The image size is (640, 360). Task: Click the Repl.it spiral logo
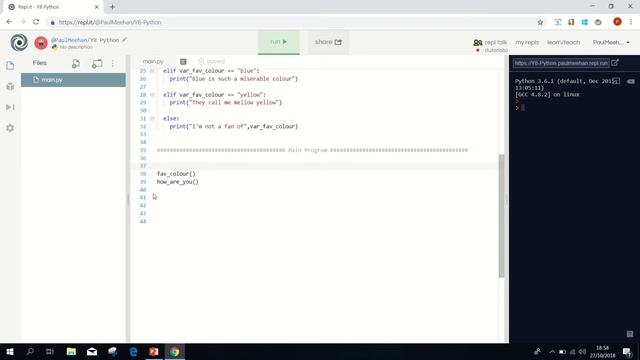19,42
